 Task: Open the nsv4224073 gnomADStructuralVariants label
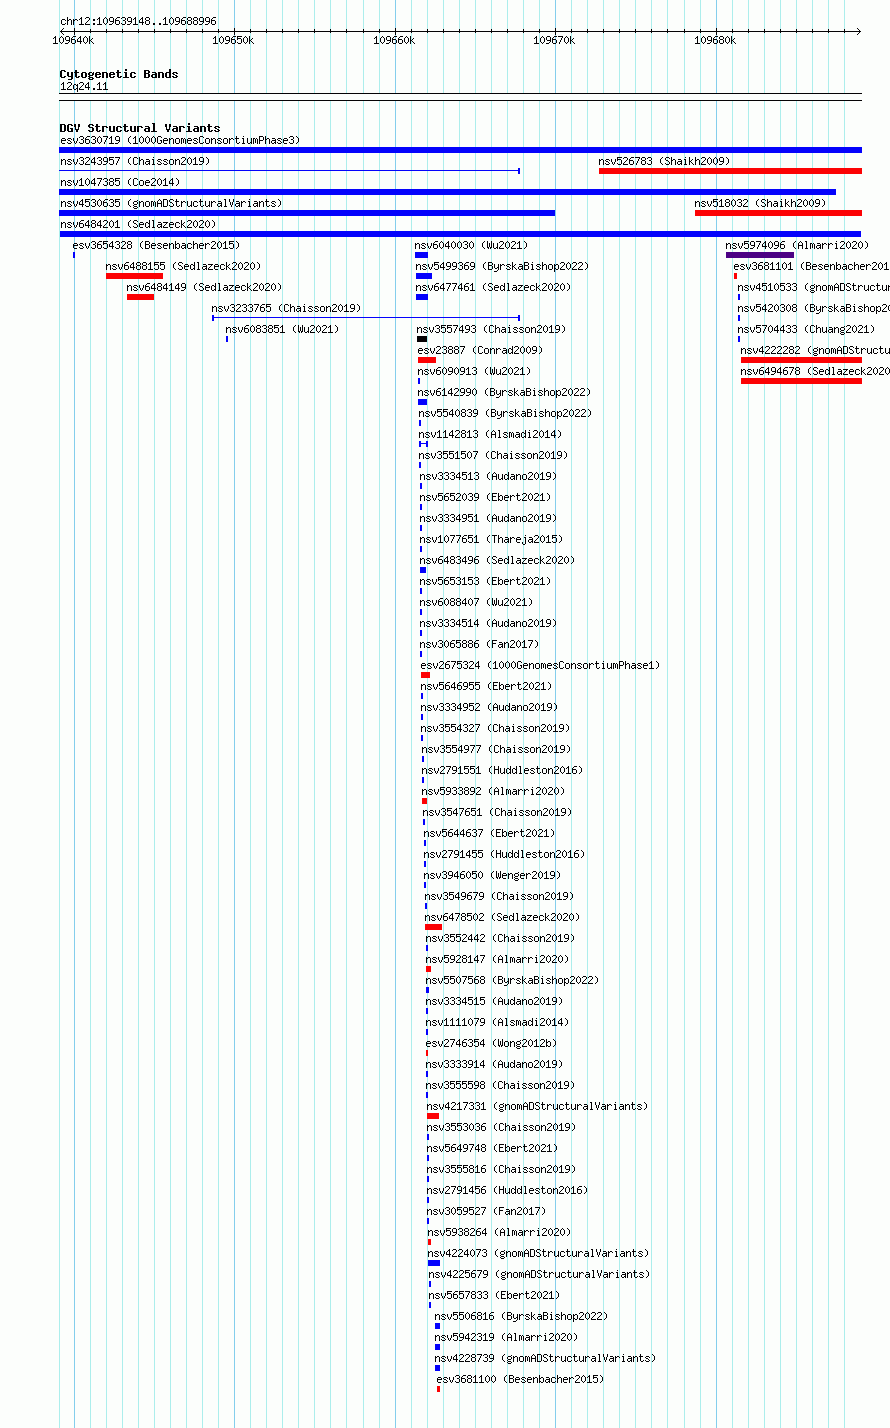pyautogui.click(x=539, y=1253)
